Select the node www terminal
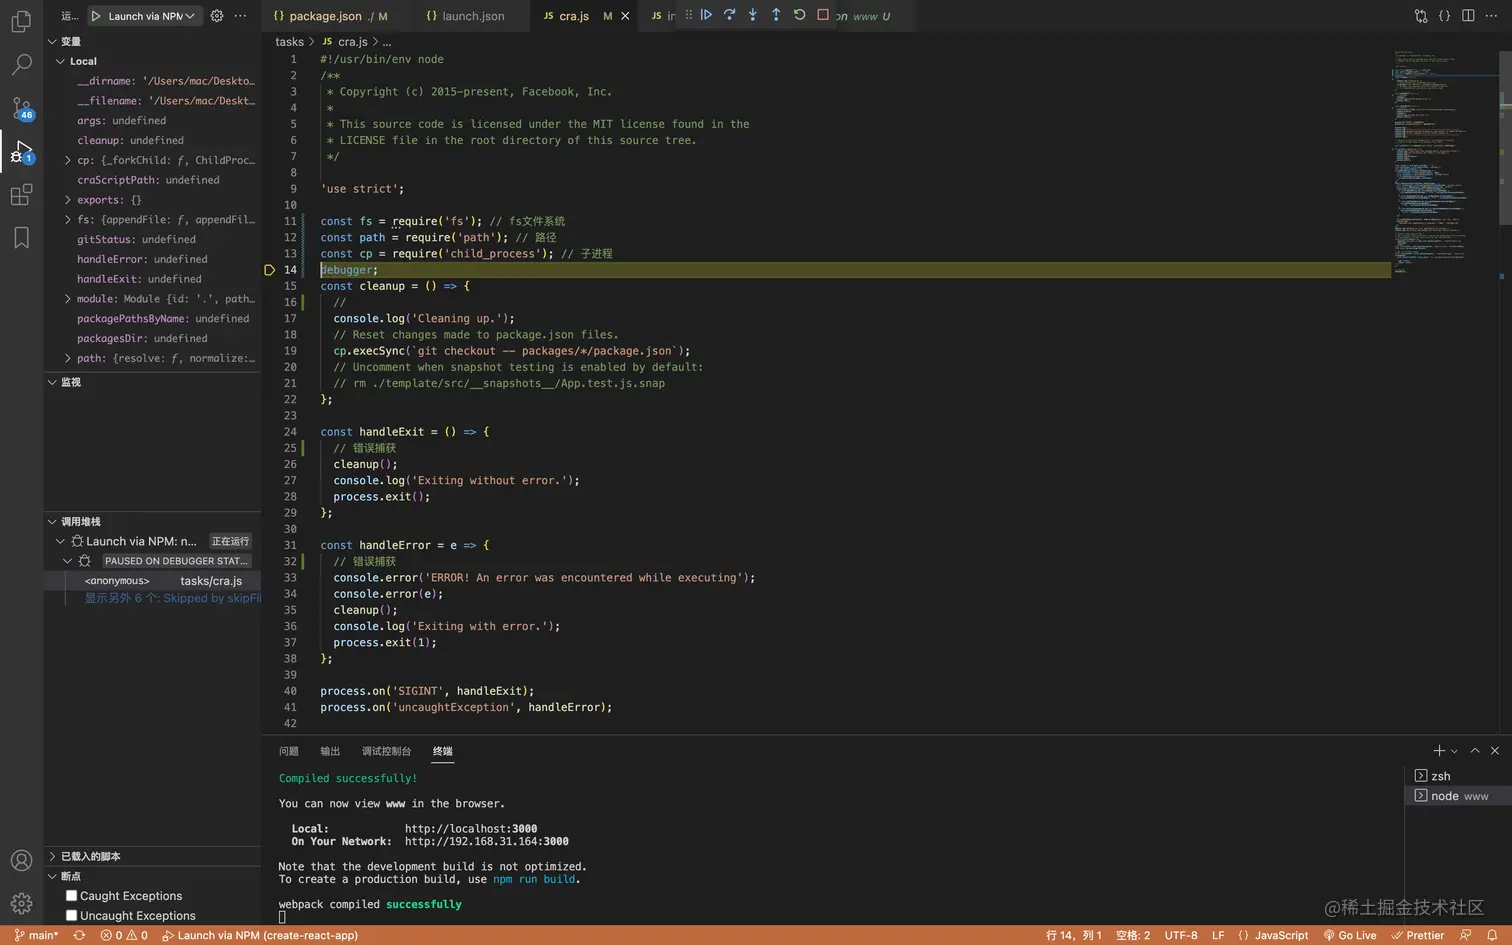 (x=1458, y=796)
